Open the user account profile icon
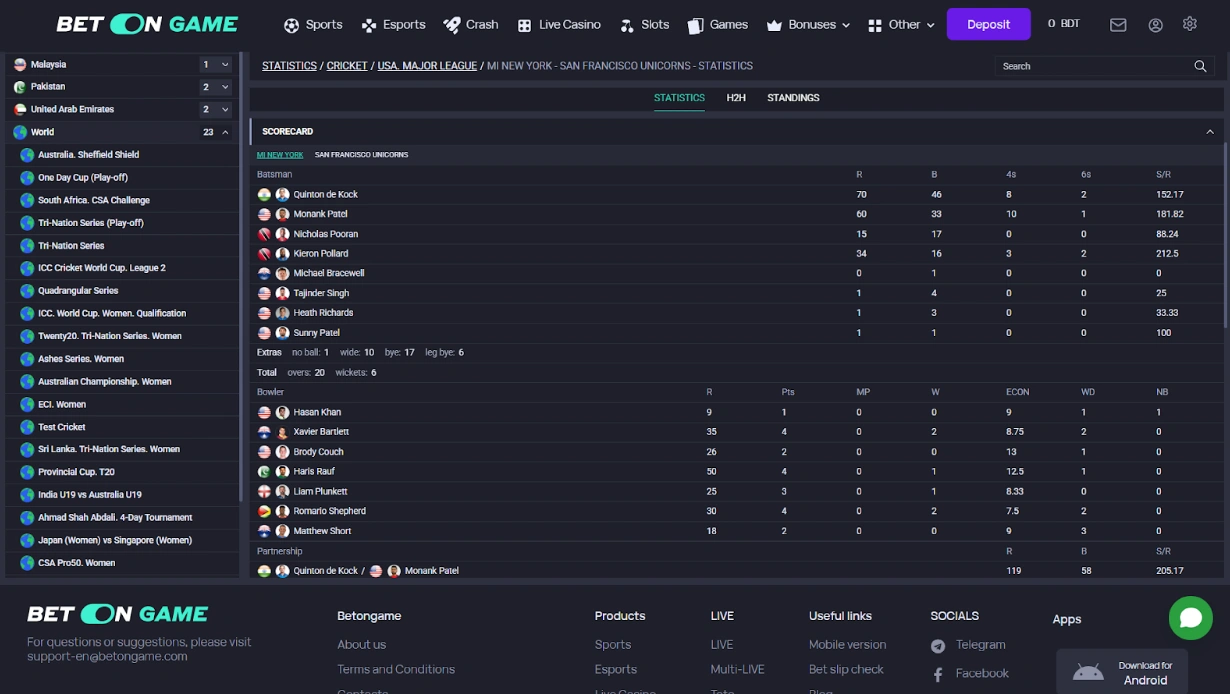Image resolution: width=1230 pixels, height=694 pixels. (1155, 25)
